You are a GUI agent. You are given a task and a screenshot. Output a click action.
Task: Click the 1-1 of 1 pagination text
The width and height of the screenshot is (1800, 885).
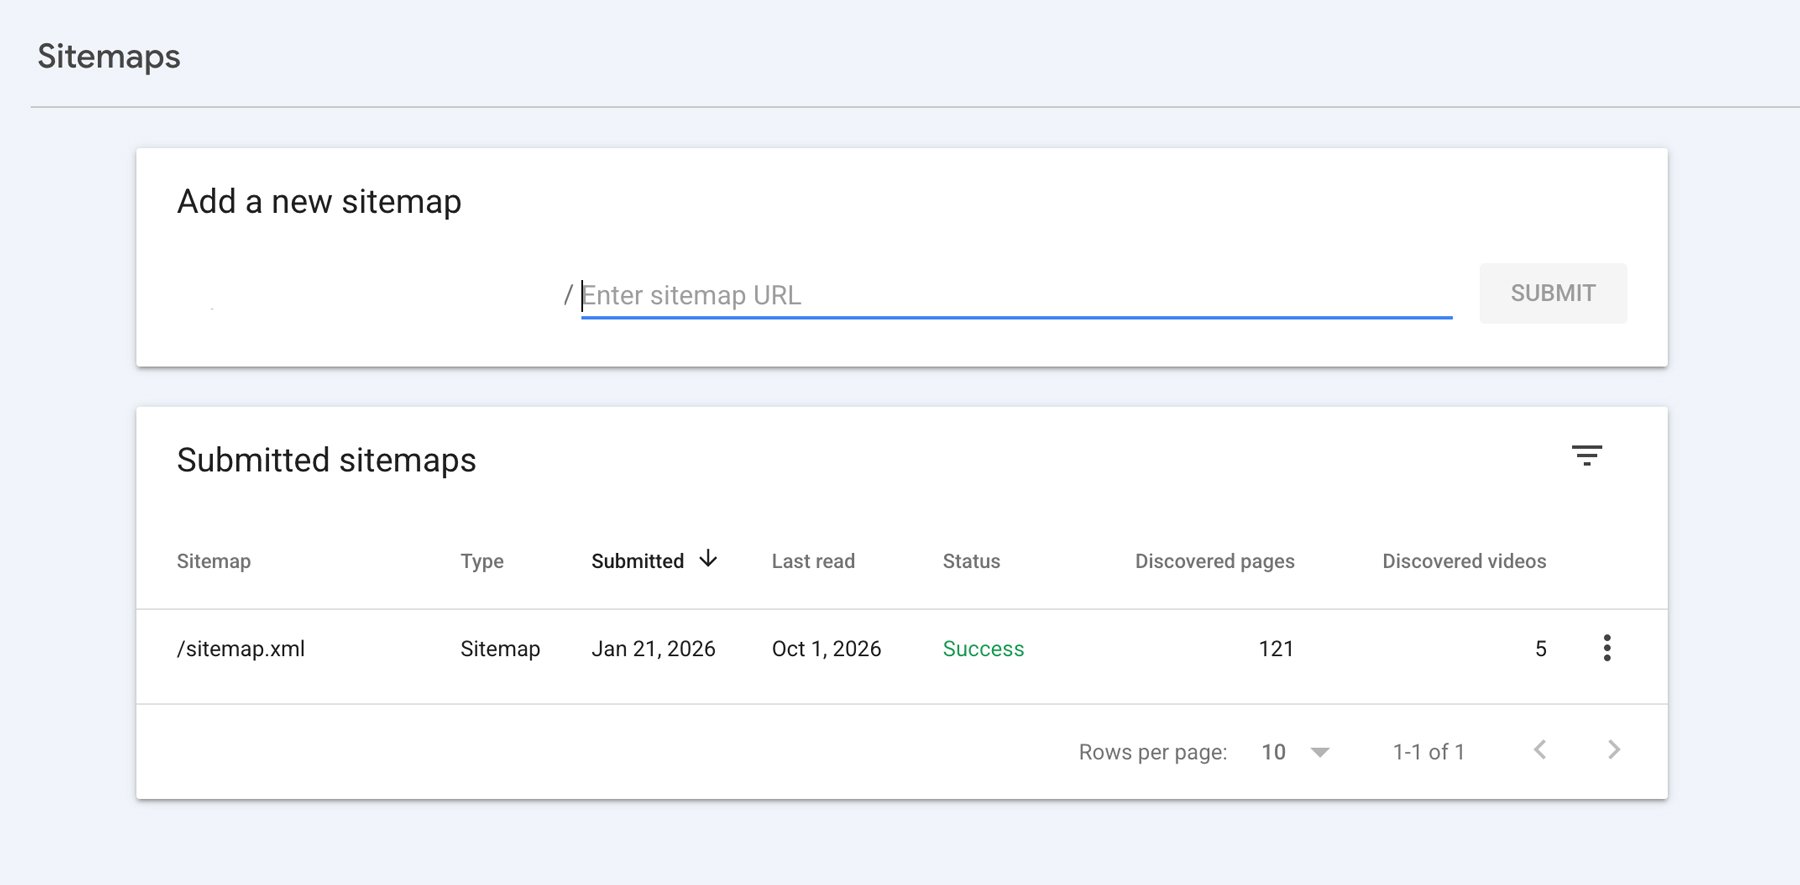(x=1428, y=752)
